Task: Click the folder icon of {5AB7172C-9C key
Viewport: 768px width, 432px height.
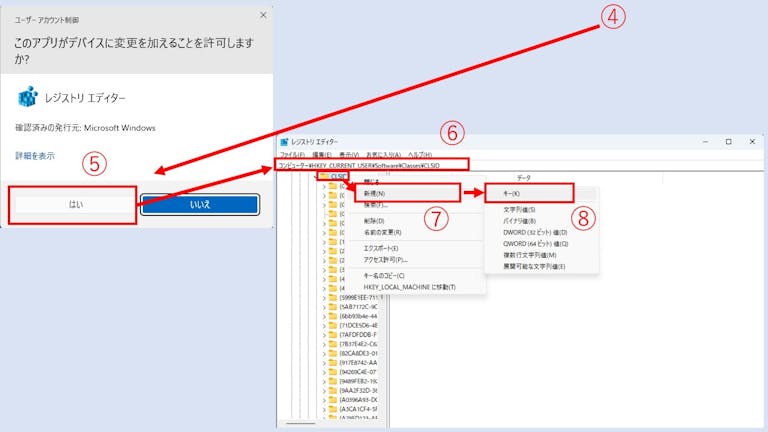Action: 333,307
